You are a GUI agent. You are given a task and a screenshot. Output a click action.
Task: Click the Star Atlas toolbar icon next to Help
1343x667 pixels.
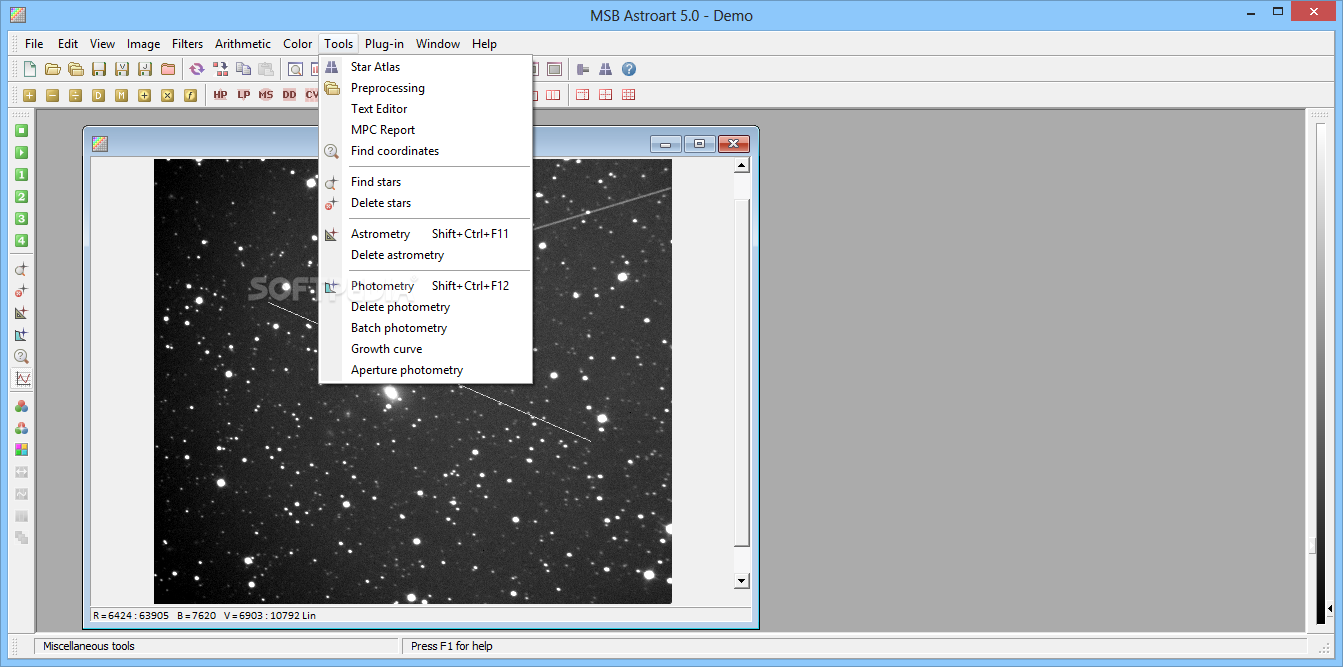(x=605, y=69)
